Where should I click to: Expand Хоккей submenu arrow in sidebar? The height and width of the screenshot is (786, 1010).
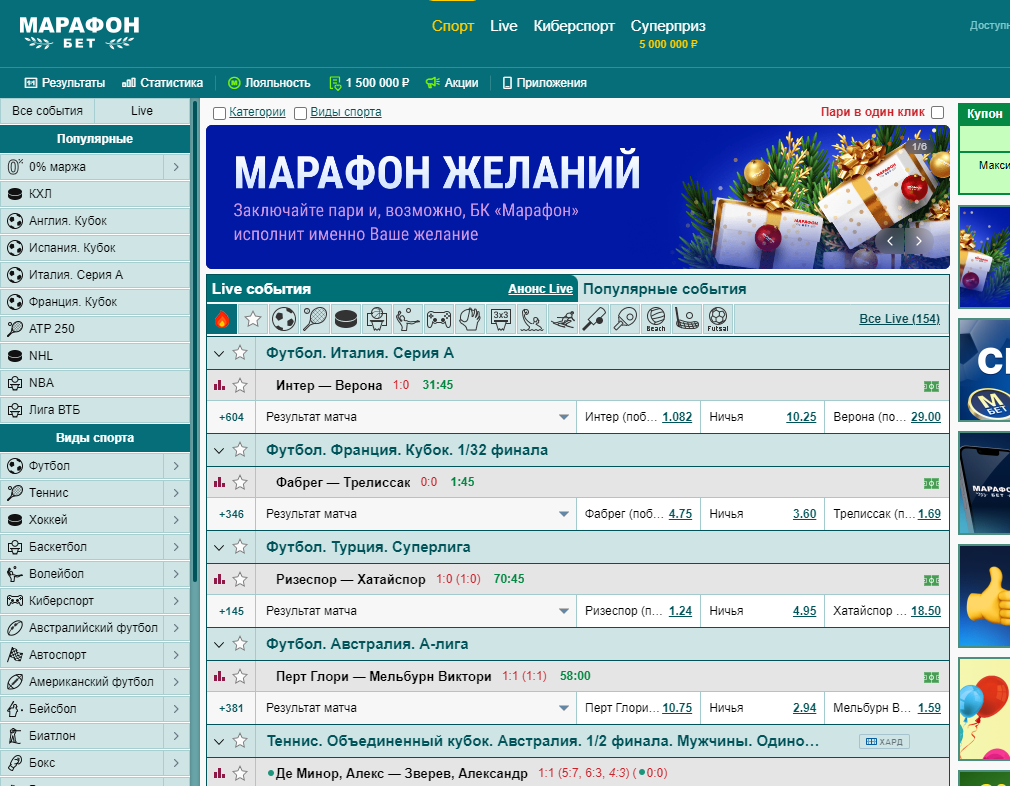(x=176, y=520)
